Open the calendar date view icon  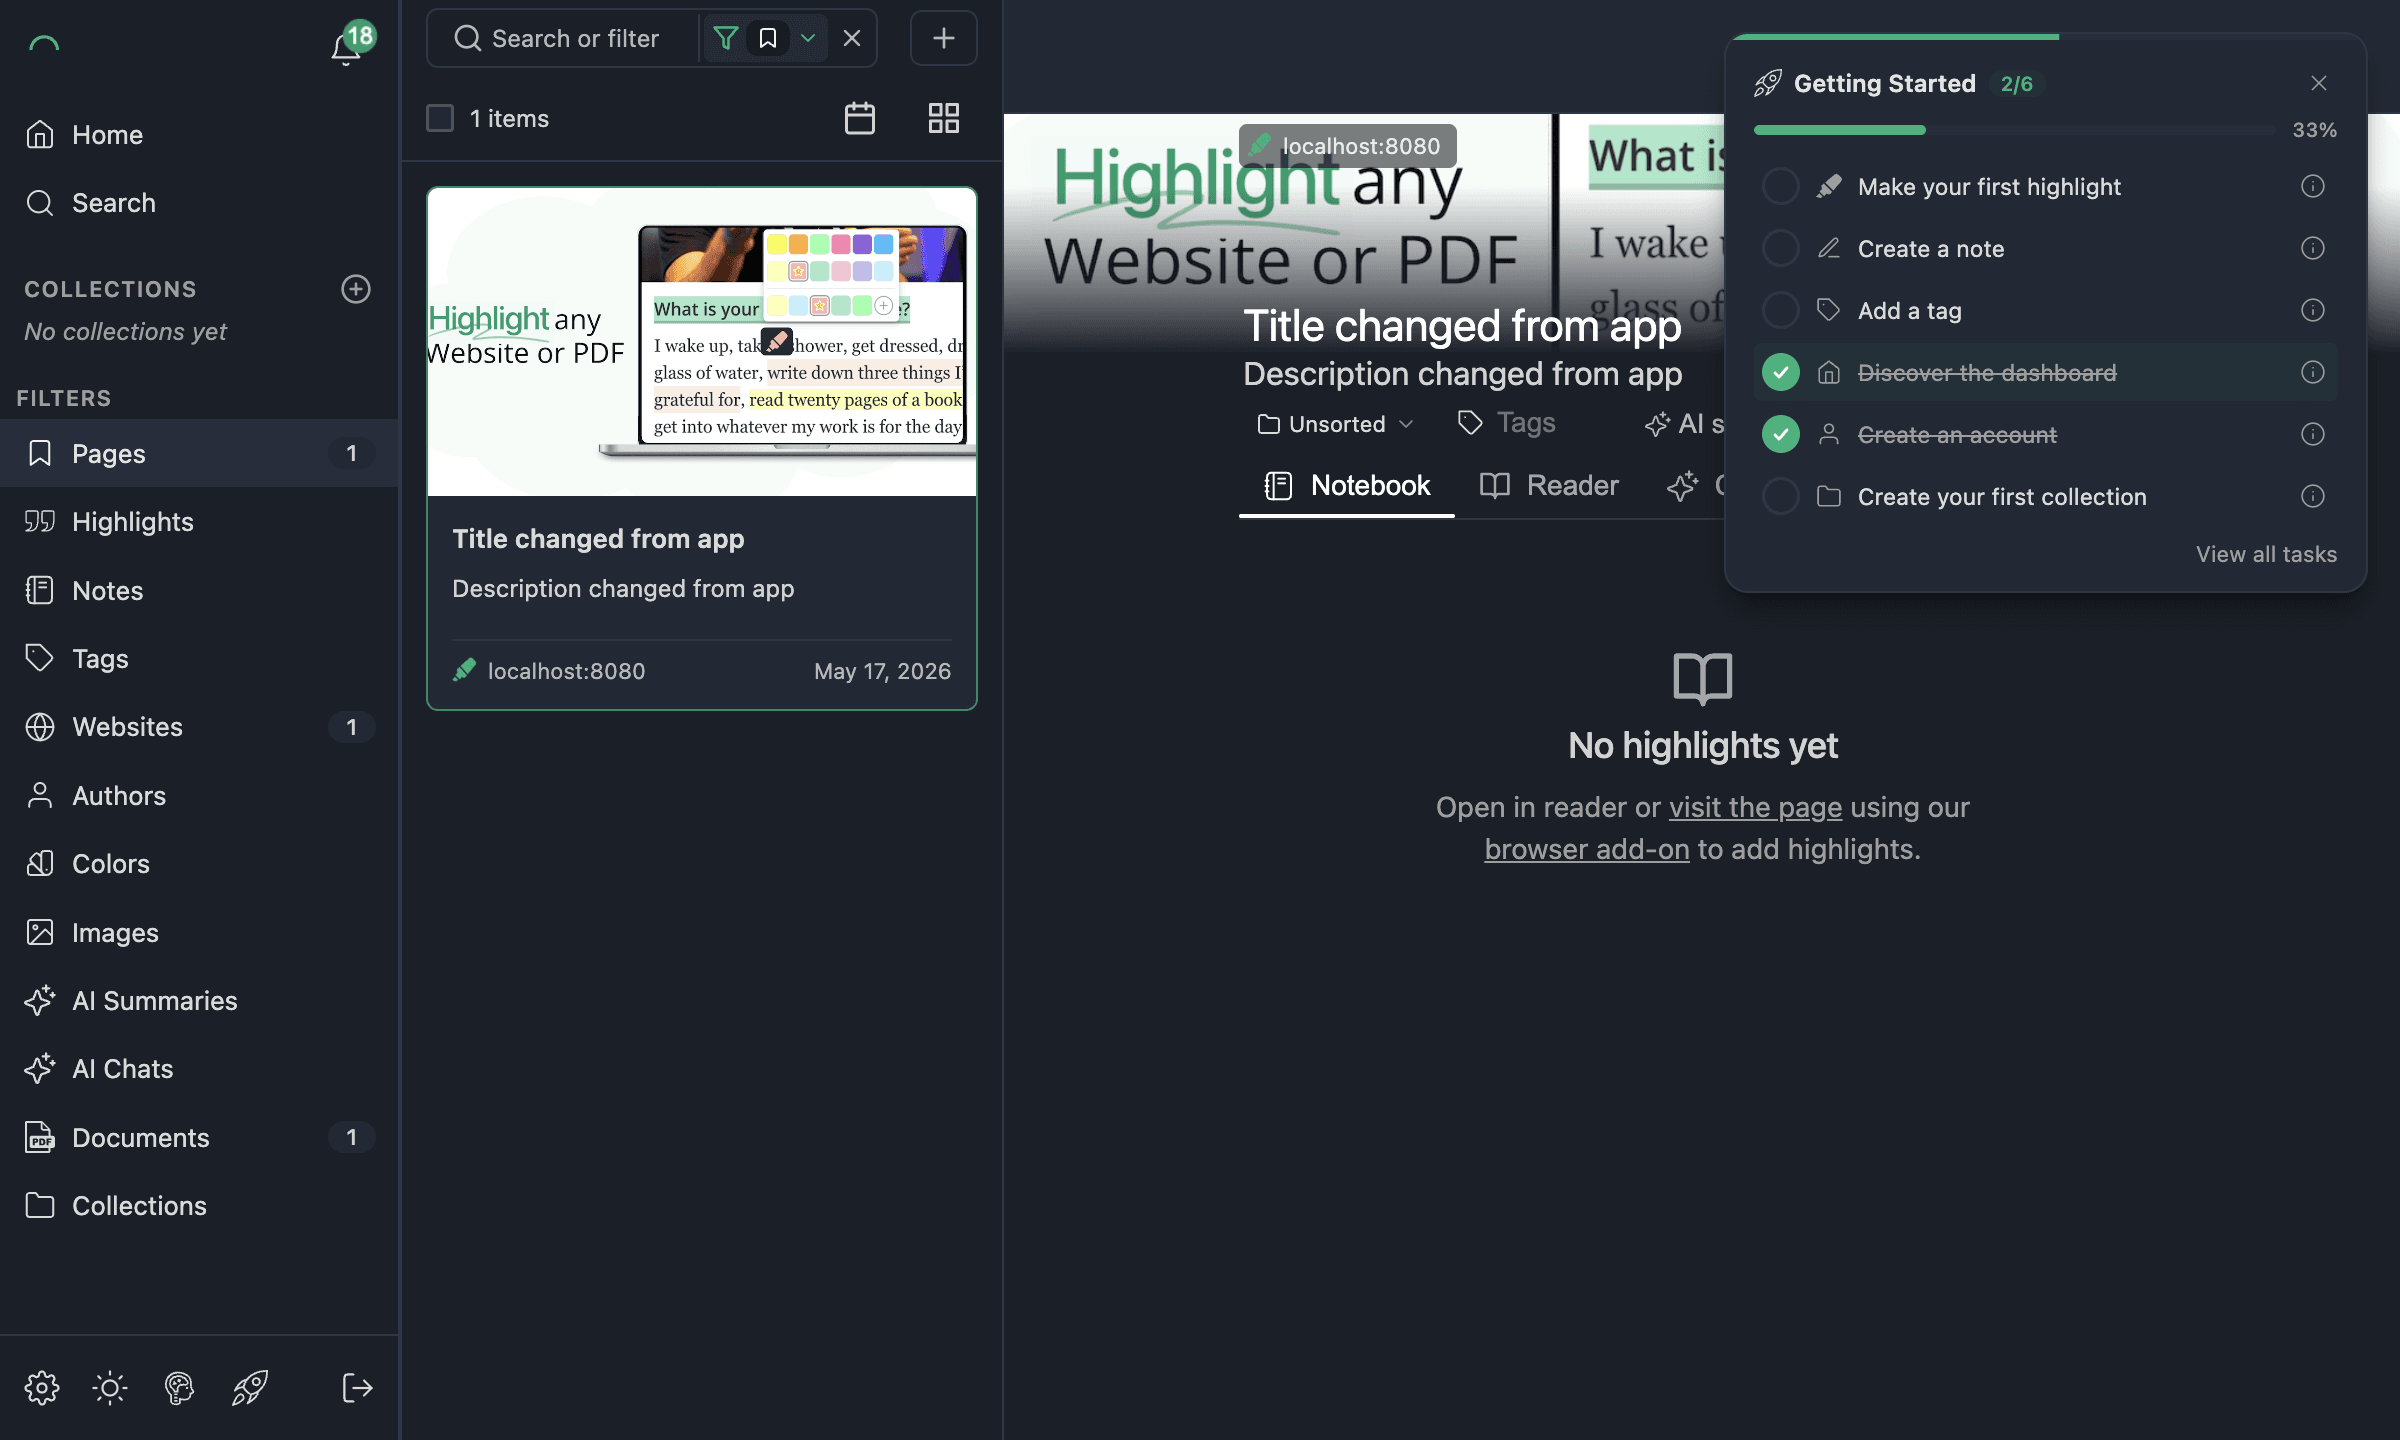click(860, 118)
